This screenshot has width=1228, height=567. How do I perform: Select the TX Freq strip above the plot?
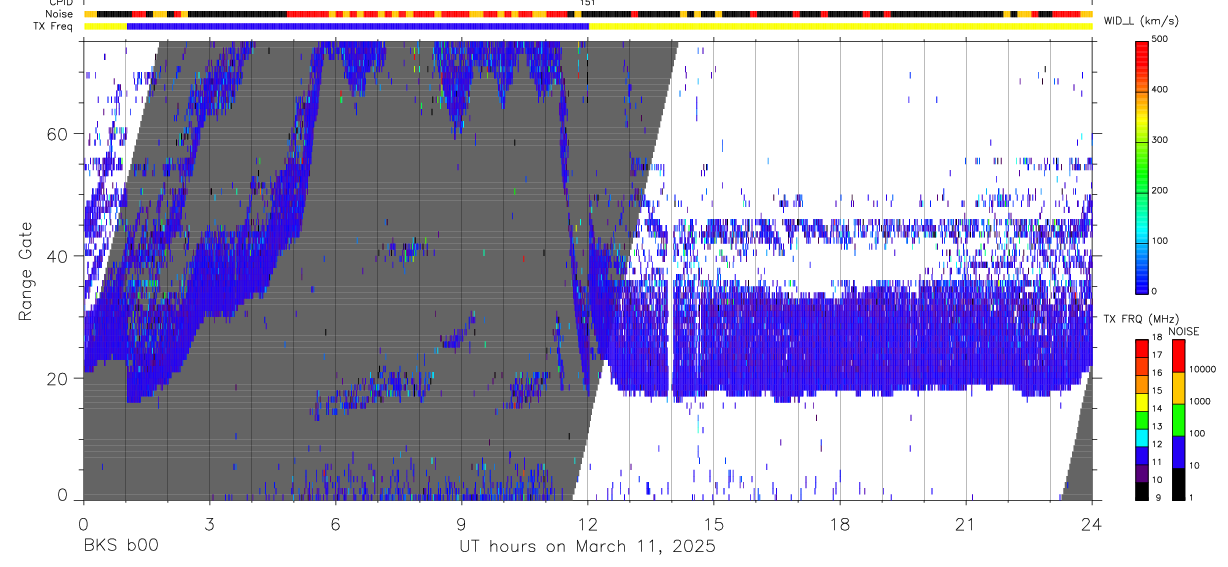pos(588,26)
